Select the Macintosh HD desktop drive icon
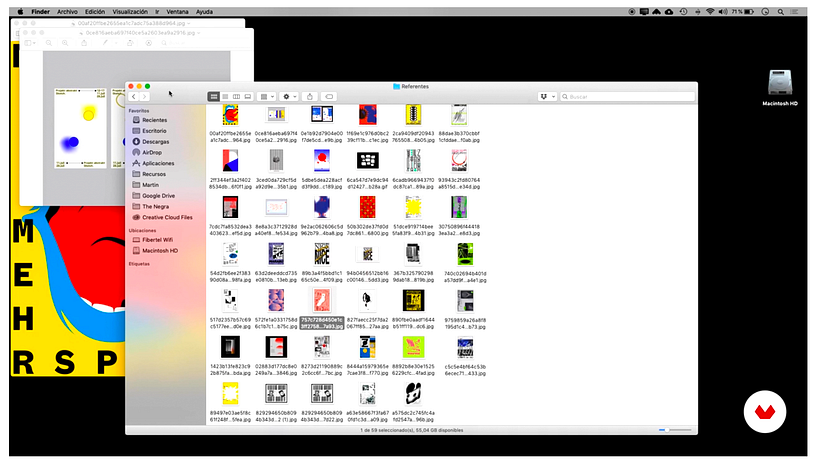Screen dimensions: 820x463 point(780,83)
